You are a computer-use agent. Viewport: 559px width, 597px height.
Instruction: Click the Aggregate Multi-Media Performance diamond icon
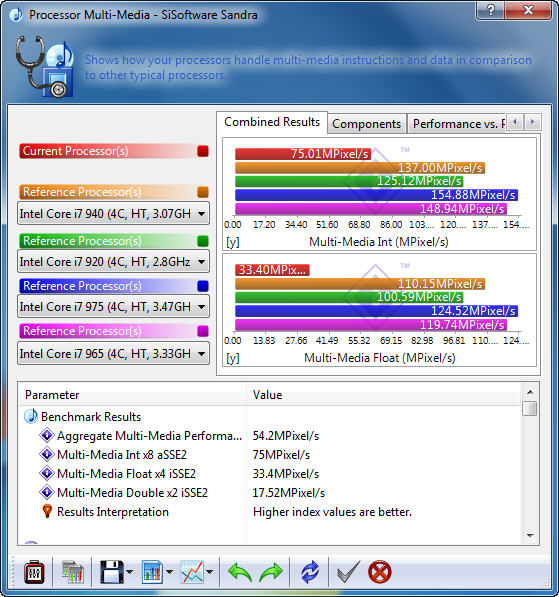pos(47,435)
